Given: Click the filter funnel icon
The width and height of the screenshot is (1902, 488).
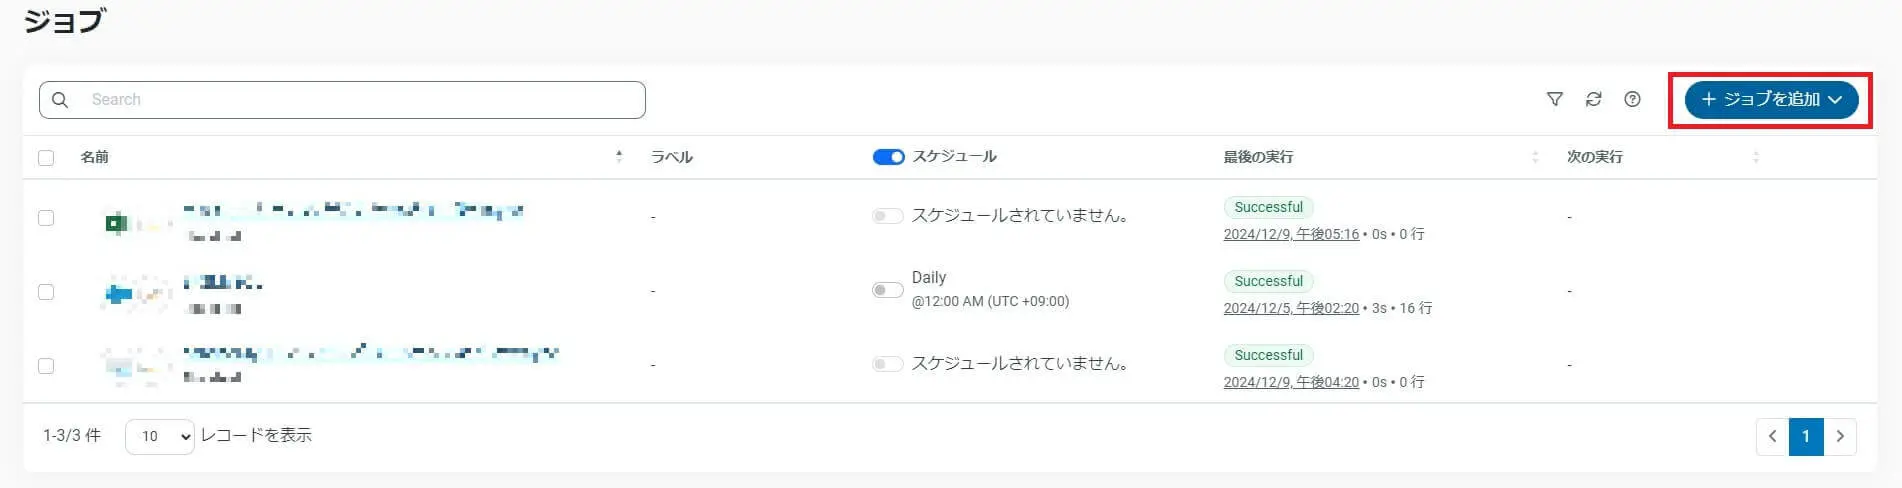Looking at the screenshot, I should 1554,99.
